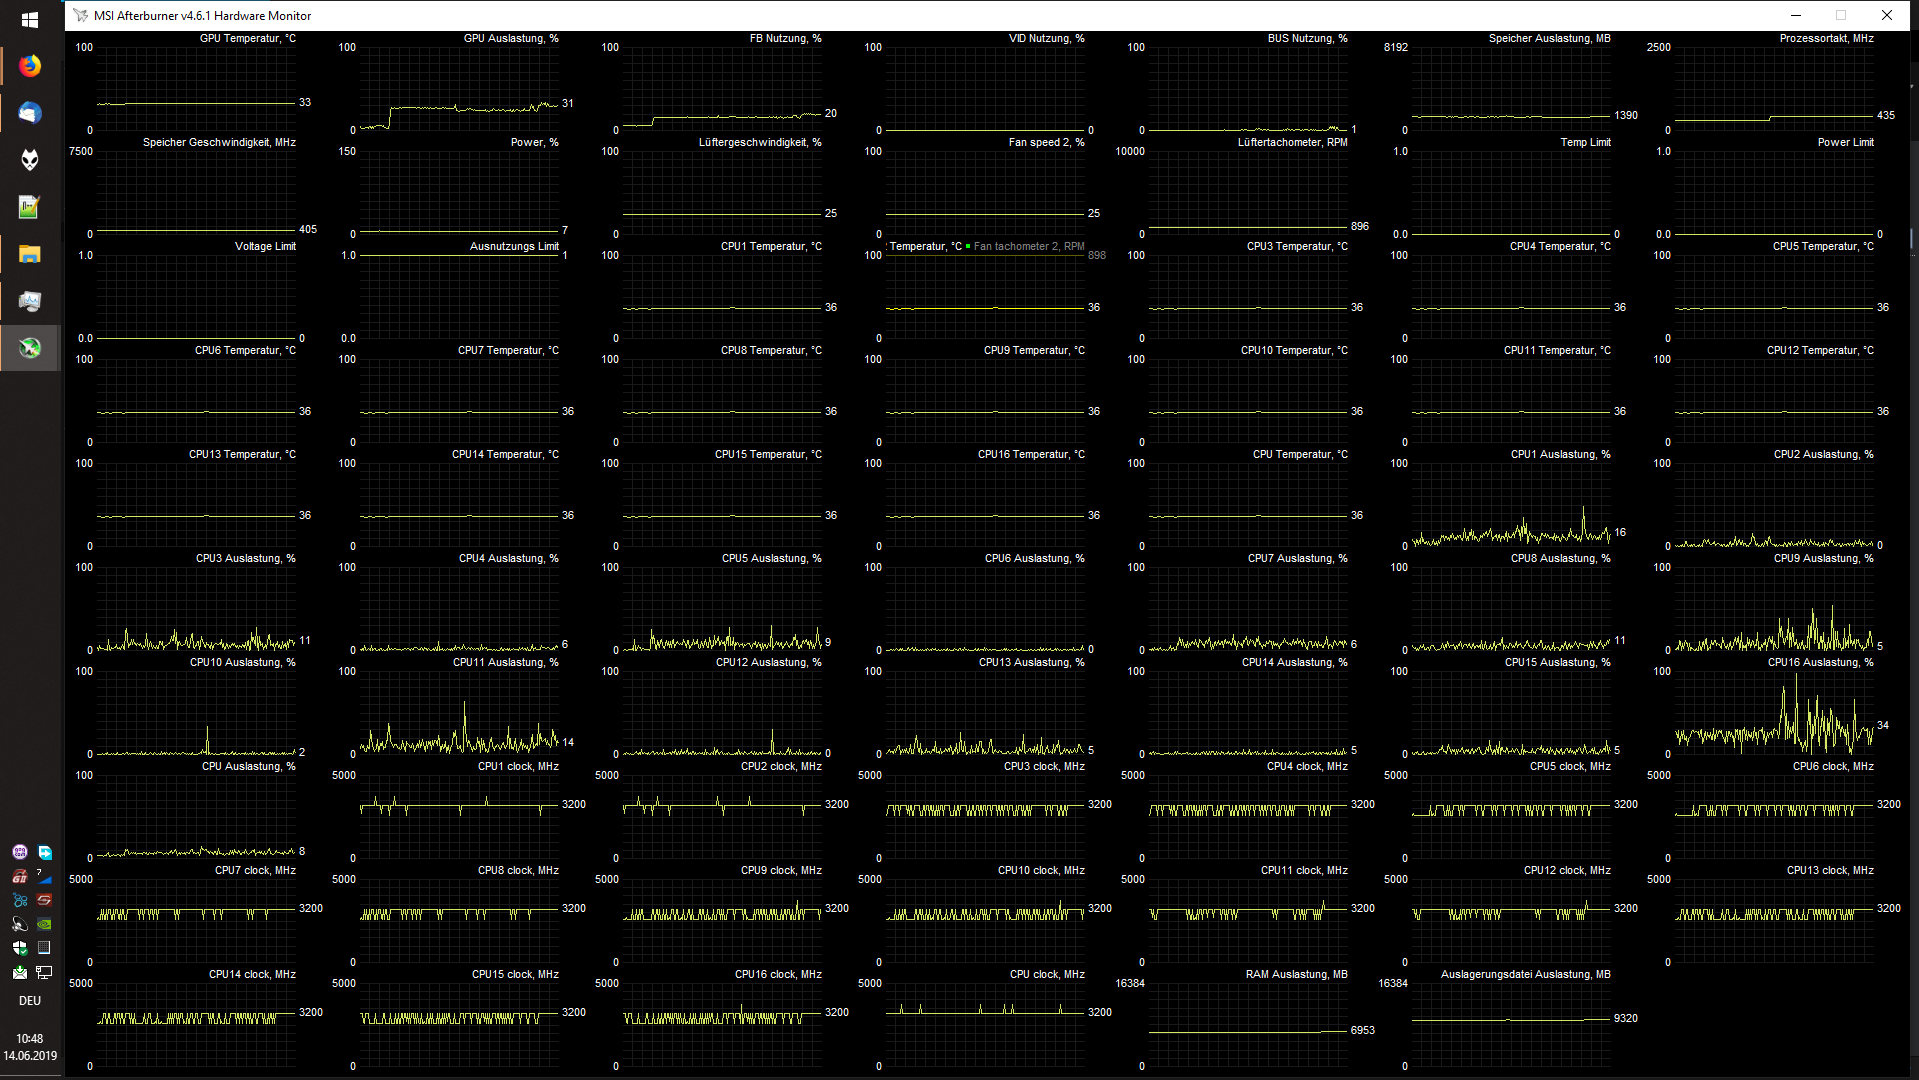Click the 'Fan tachometer 2, RPM' label
Screen dimensions: 1919x1080
tap(1029, 246)
